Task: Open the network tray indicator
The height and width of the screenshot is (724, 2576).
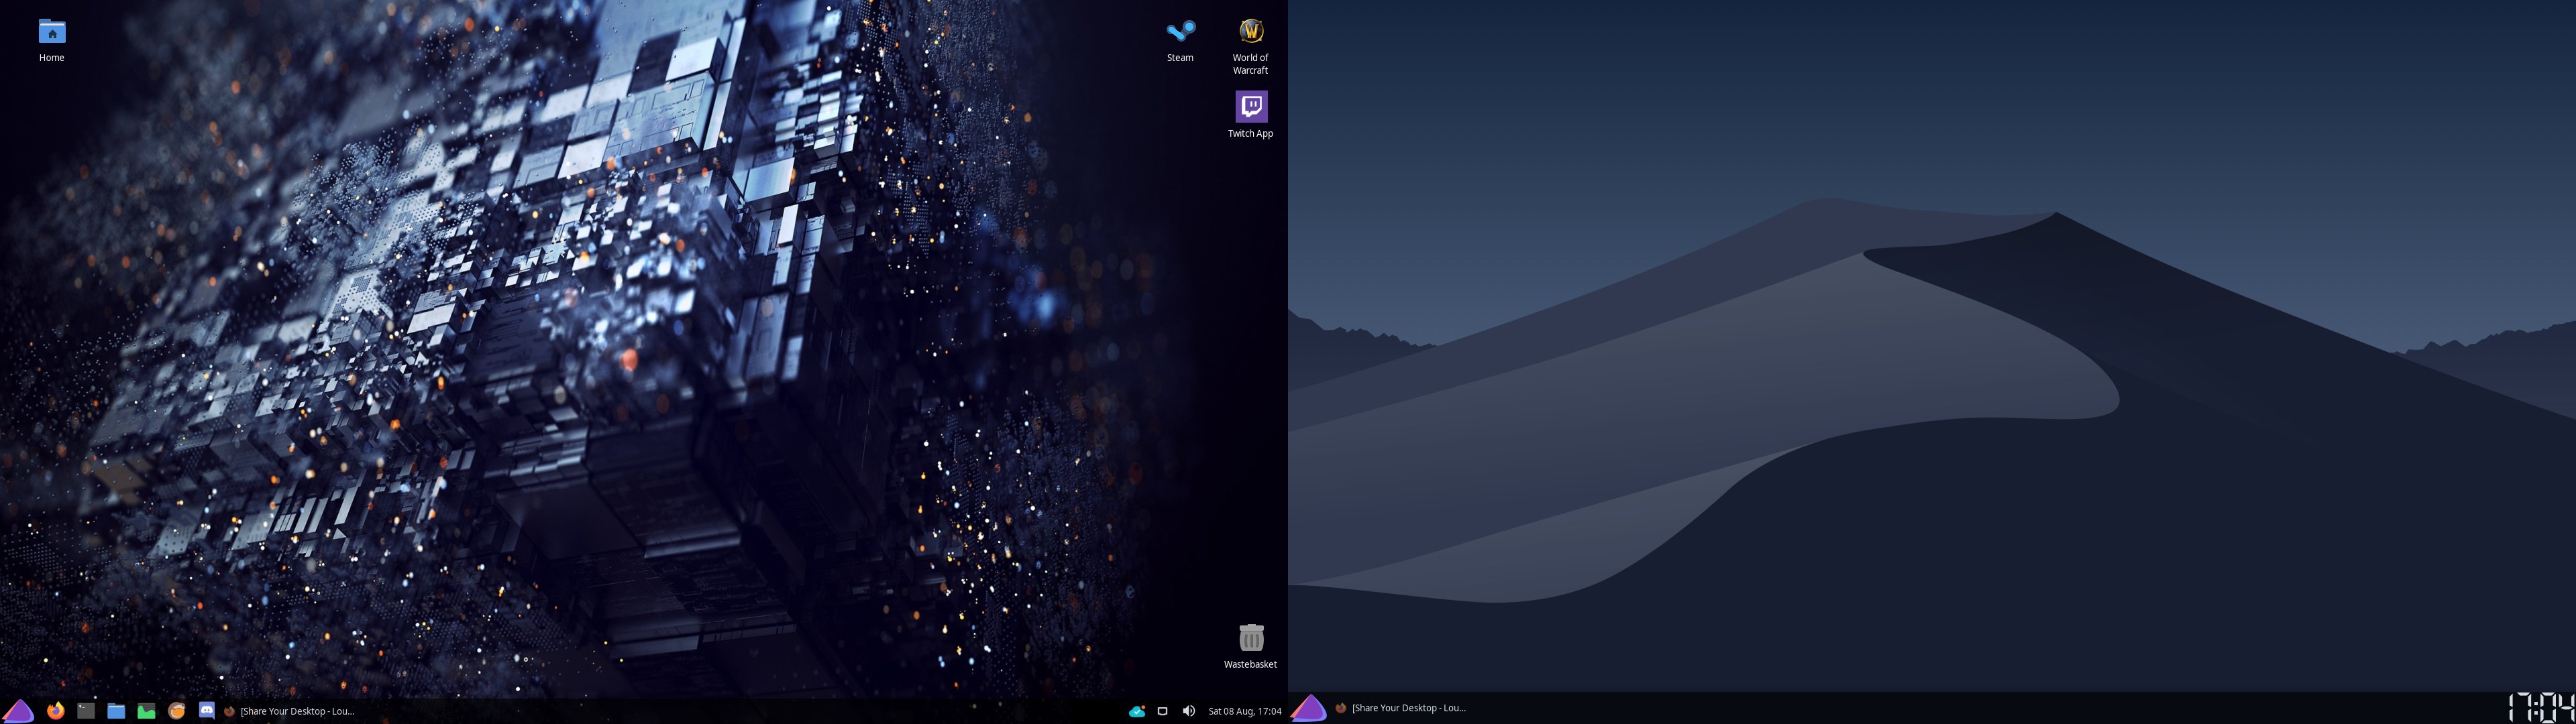Action: pyautogui.click(x=1162, y=711)
